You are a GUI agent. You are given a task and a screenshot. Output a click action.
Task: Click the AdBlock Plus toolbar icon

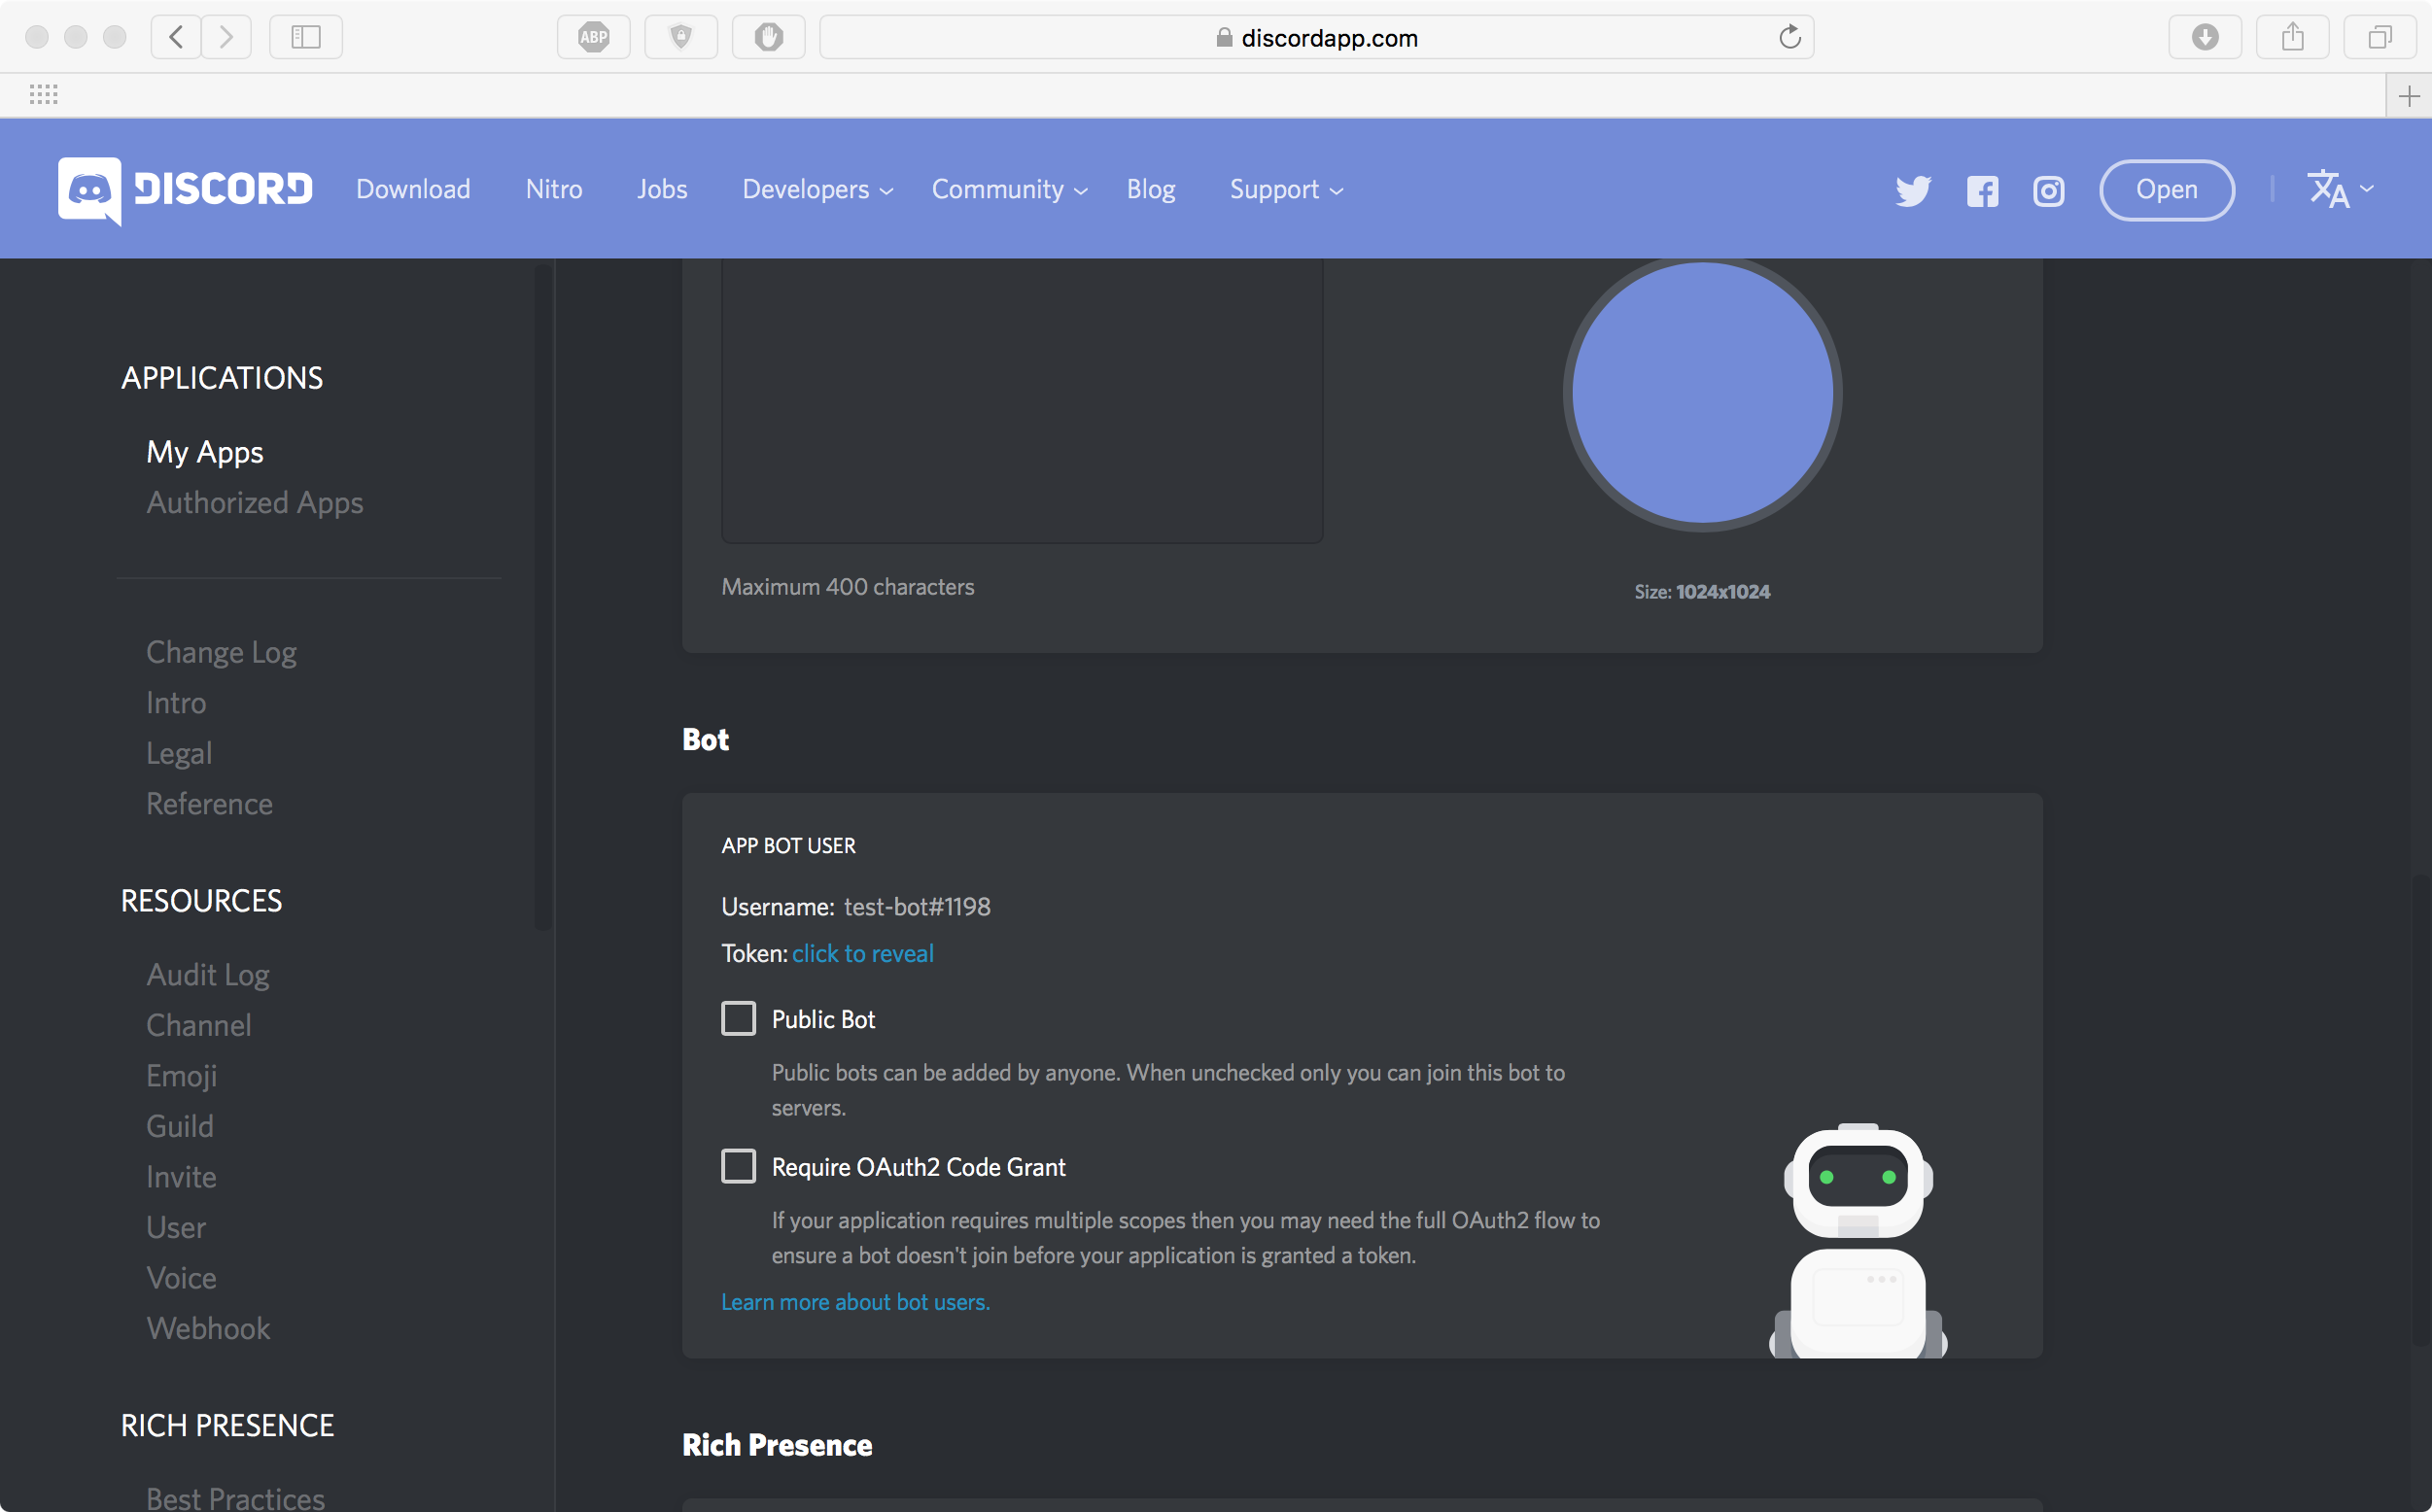593,38
